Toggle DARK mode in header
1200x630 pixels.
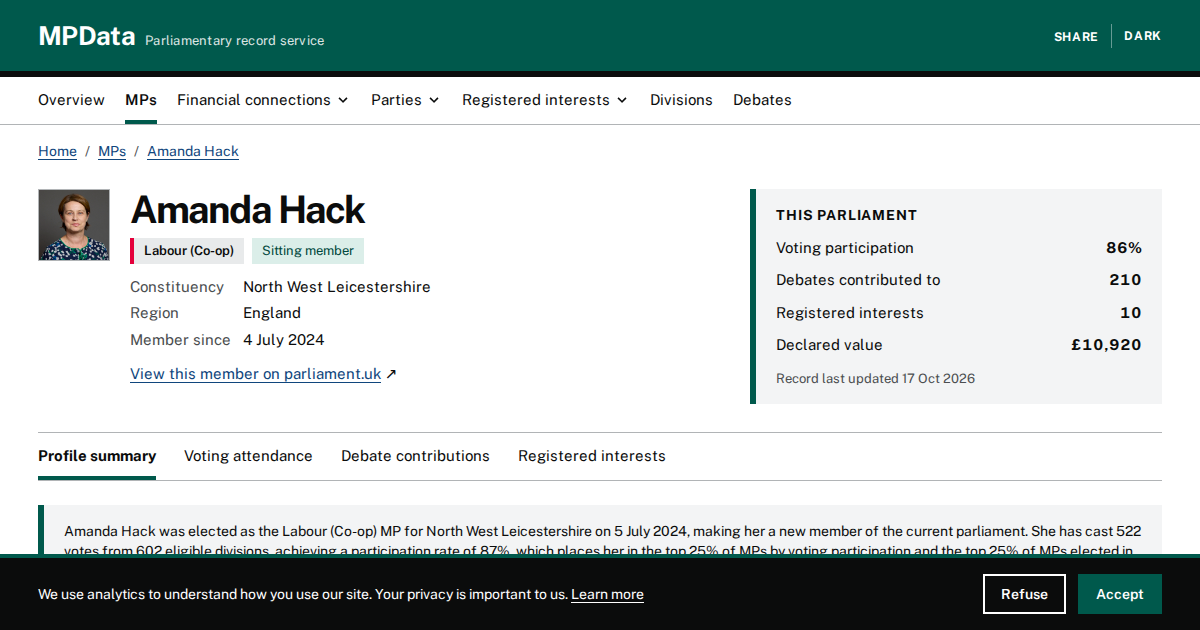point(1142,36)
